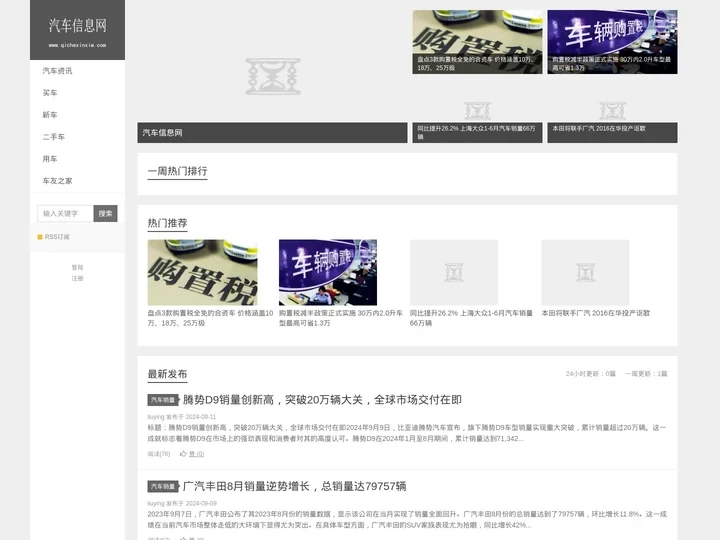
Task: Select the 用车 menu item
Action: click(x=50, y=159)
